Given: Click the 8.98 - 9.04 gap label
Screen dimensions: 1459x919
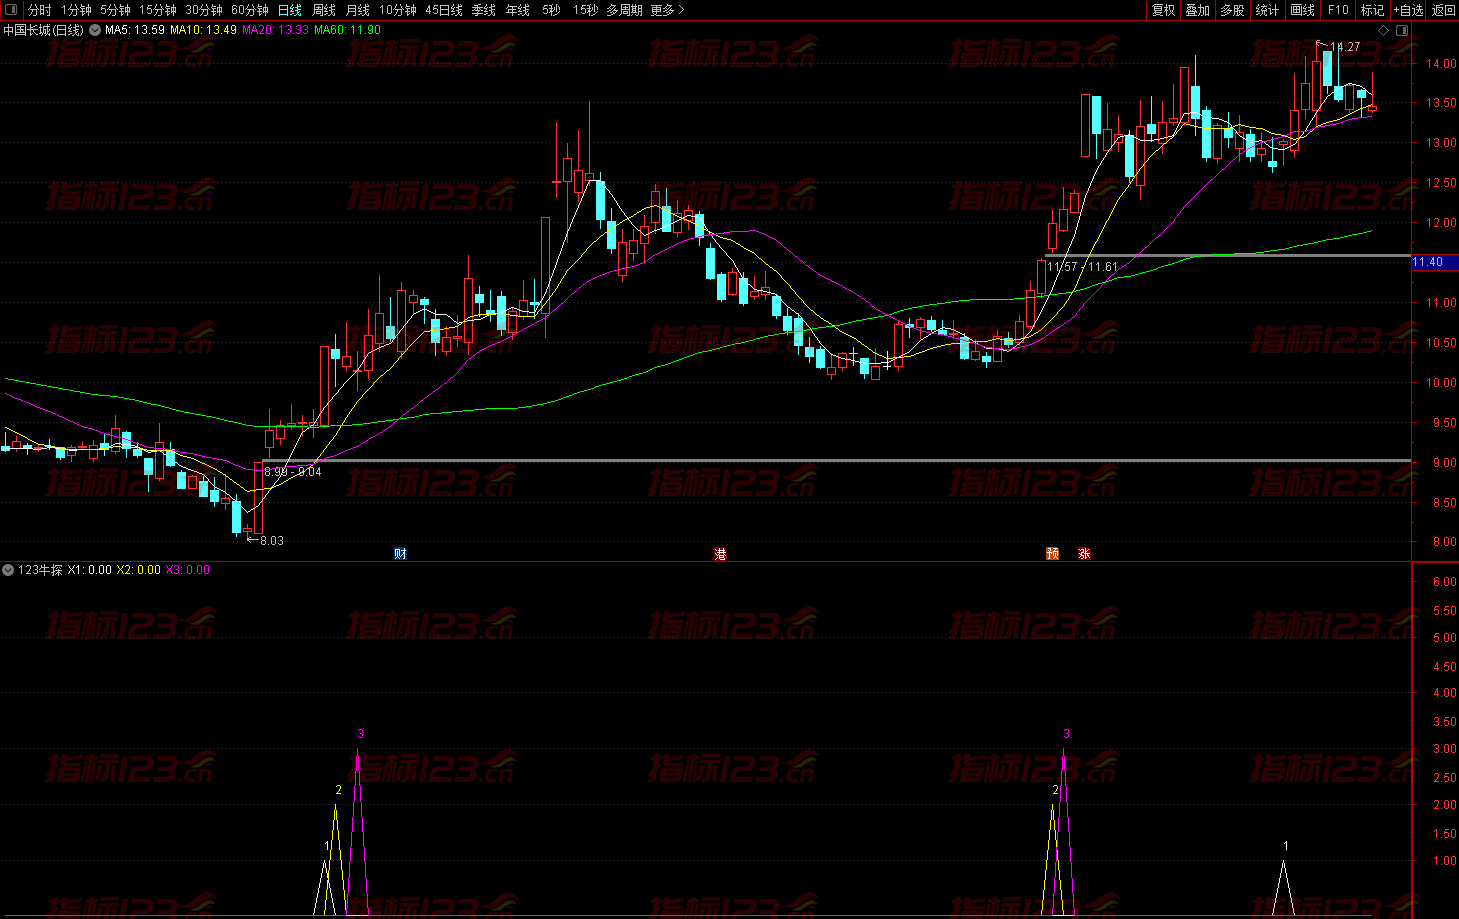Looking at the screenshot, I should click(x=293, y=472).
